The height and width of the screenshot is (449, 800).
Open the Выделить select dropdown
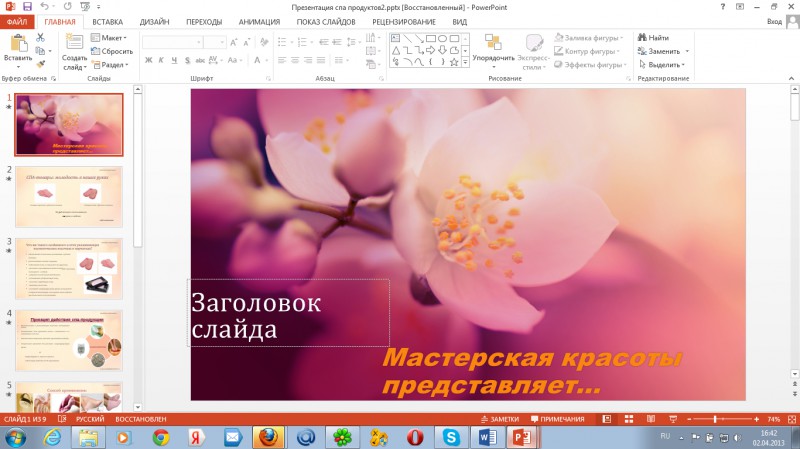coord(661,65)
